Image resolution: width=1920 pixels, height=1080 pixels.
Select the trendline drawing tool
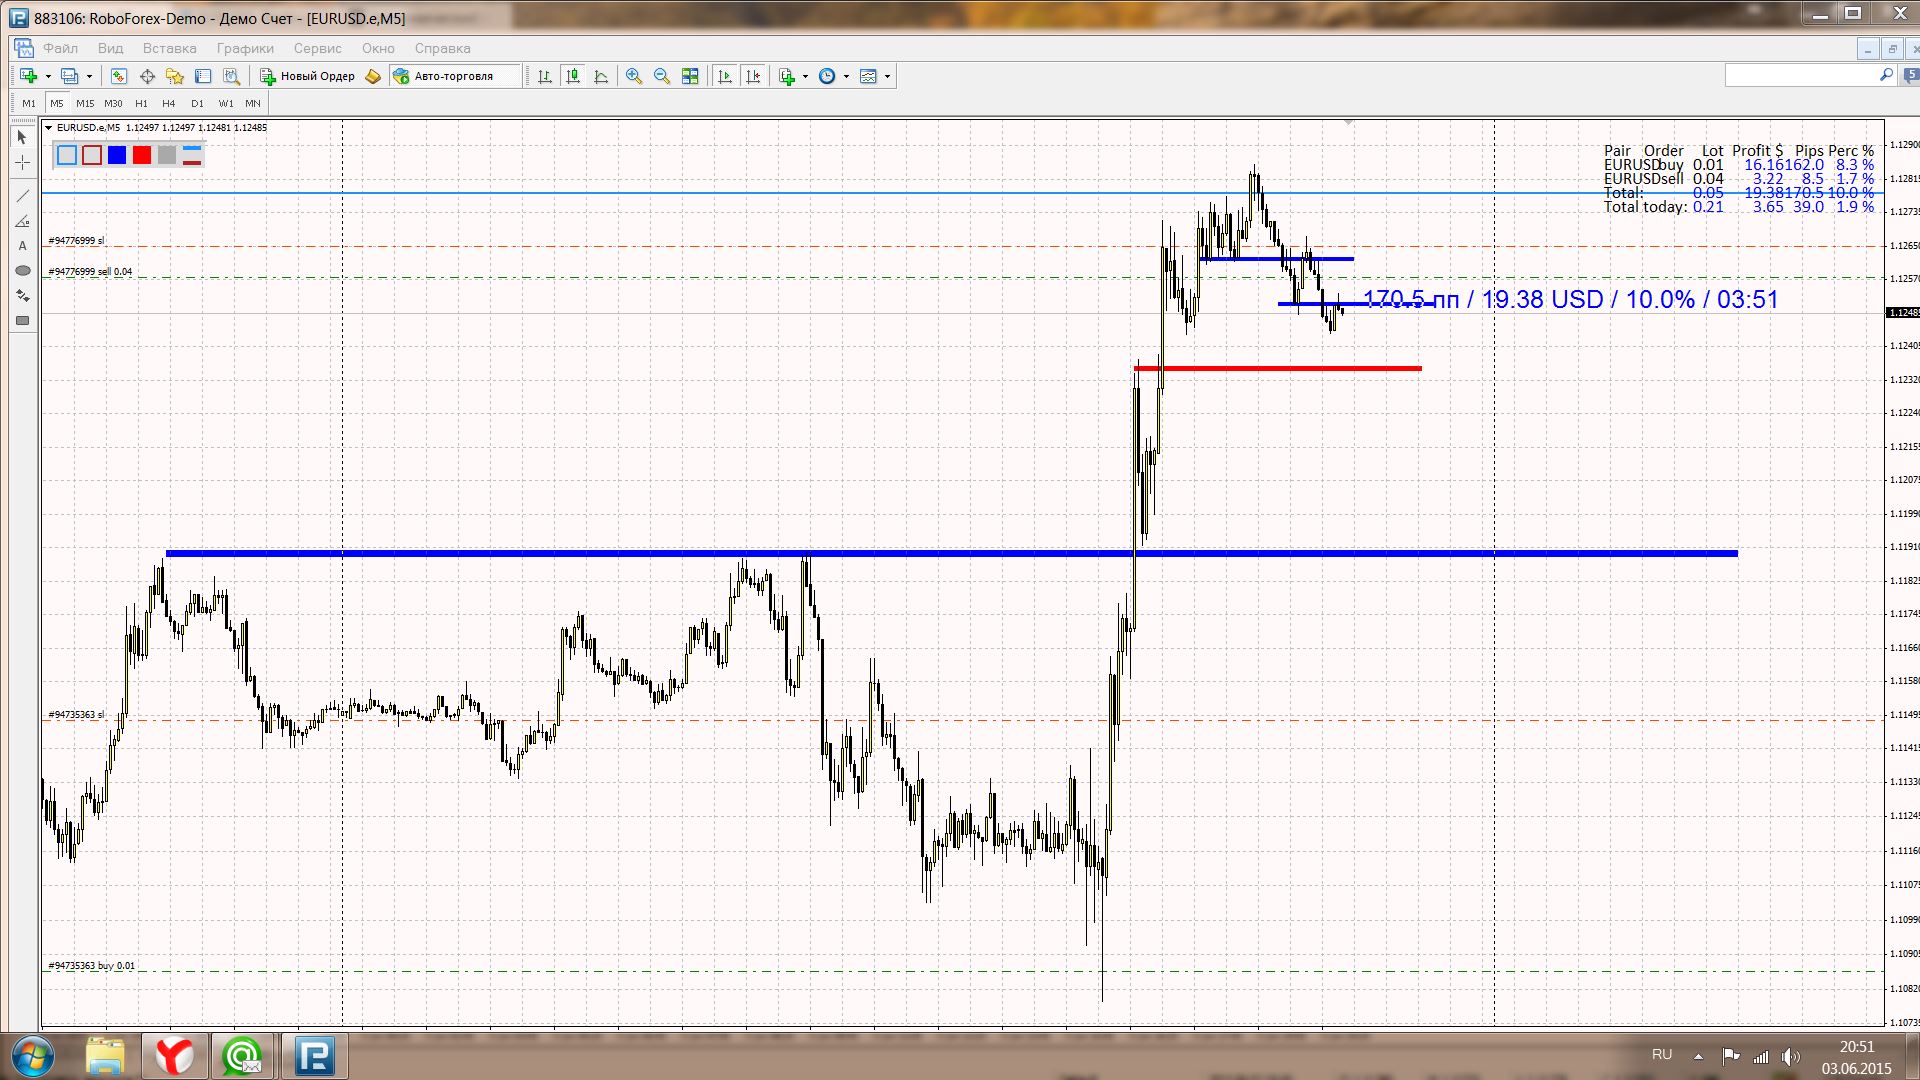click(x=22, y=195)
